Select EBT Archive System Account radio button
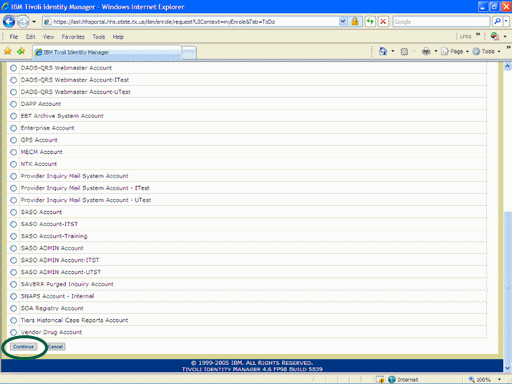The height and width of the screenshot is (384, 512). pos(13,116)
